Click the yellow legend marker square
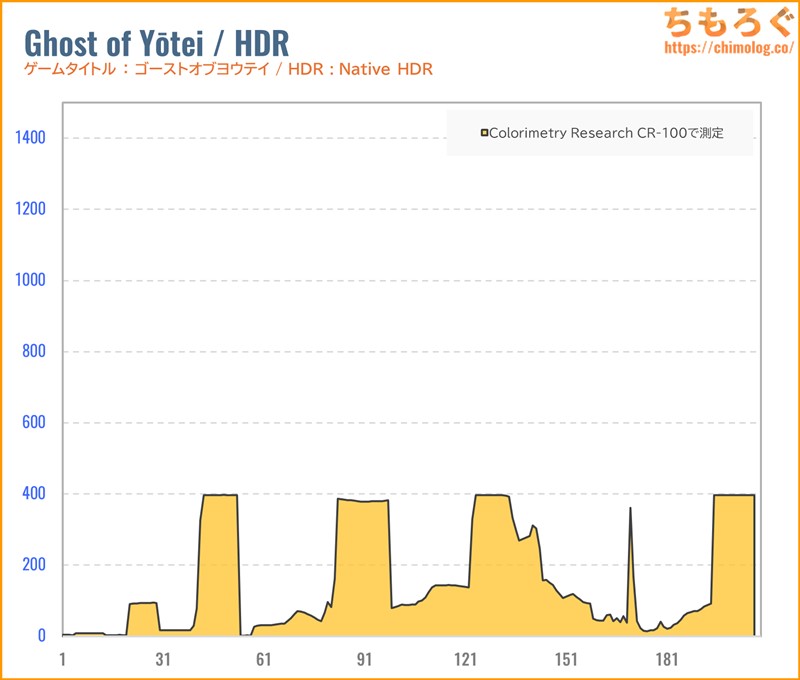 [x=485, y=133]
